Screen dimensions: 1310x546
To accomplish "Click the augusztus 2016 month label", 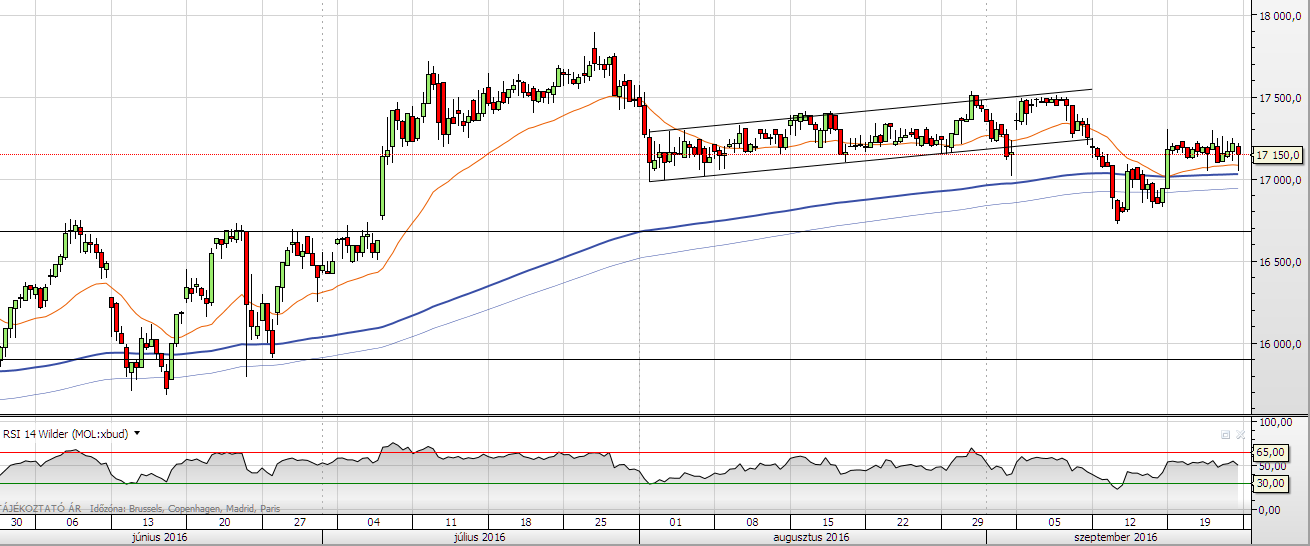I will pyautogui.click(x=811, y=537).
